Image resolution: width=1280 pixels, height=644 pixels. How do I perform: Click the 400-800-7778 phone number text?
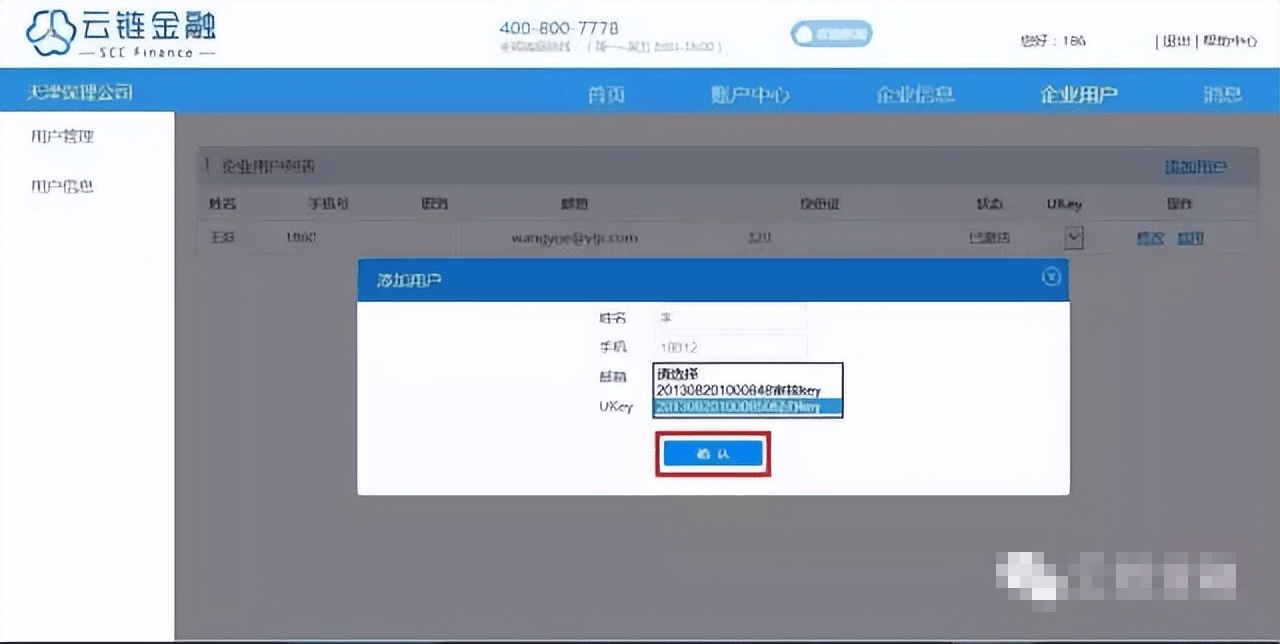[x=559, y=27]
